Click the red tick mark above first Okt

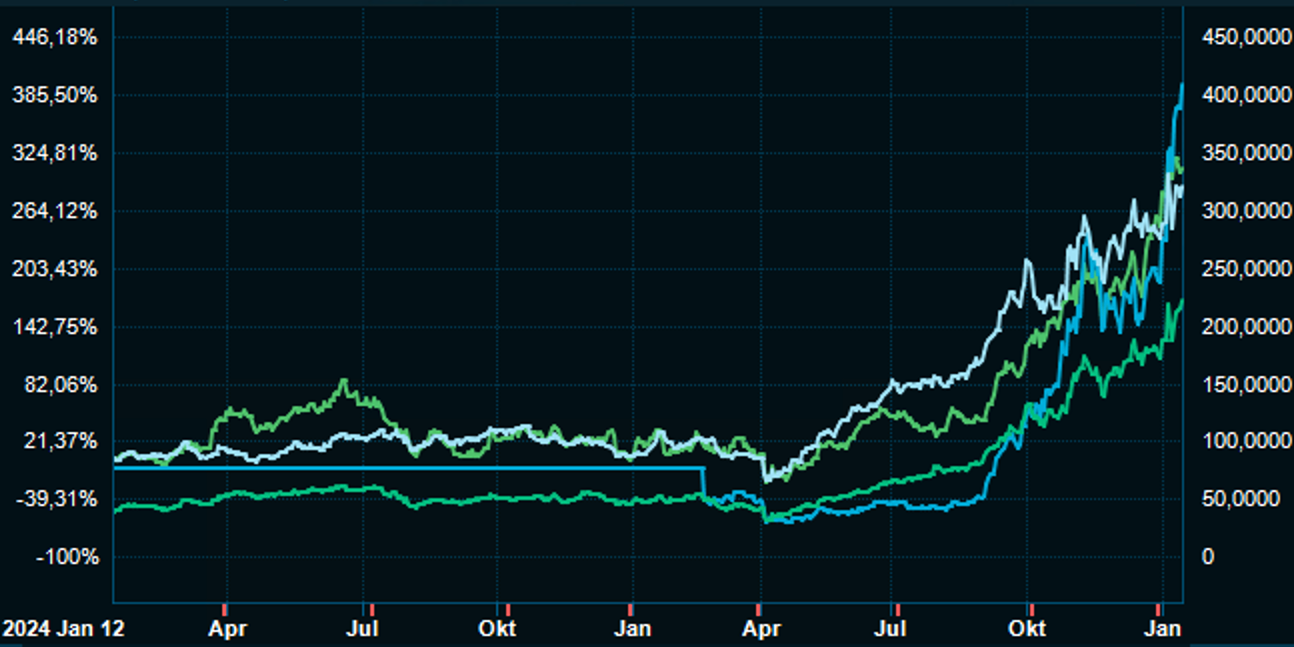pyautogui.click(x=508, y=609)
